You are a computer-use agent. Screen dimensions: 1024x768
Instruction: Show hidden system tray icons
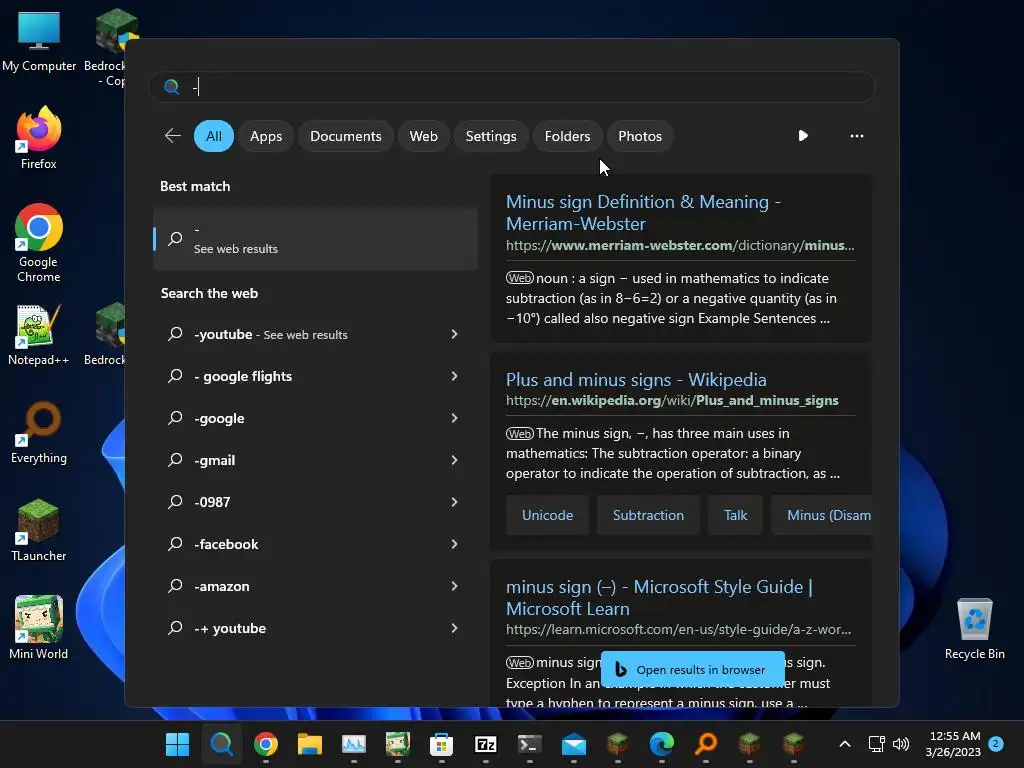click(x=844, y=744)
